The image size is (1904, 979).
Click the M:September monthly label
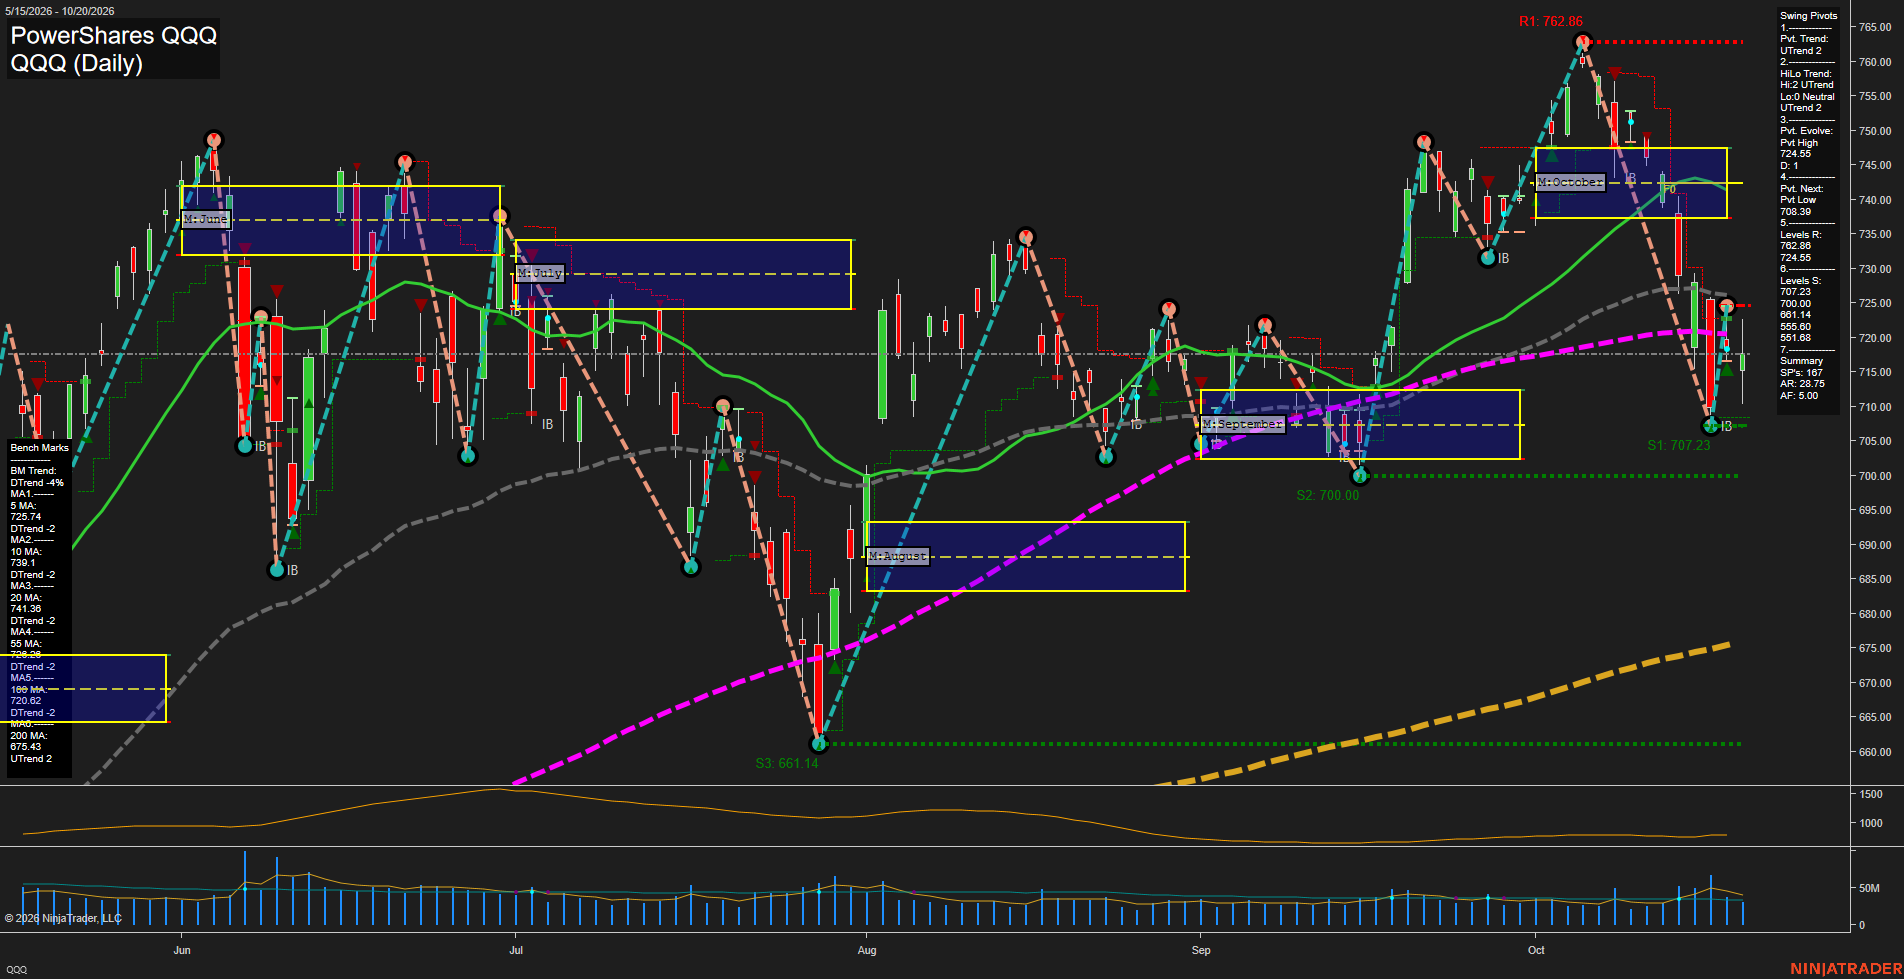[1242, 424]
